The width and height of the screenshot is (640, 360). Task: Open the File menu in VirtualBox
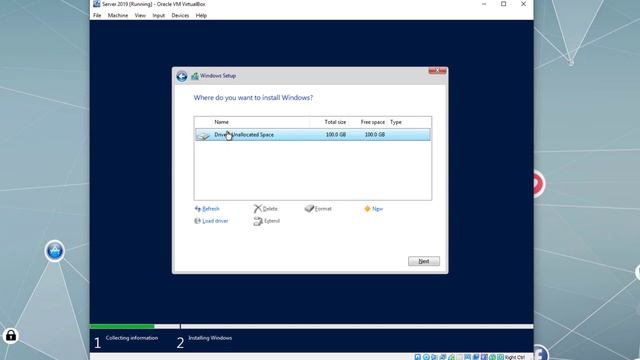[97, 16]
